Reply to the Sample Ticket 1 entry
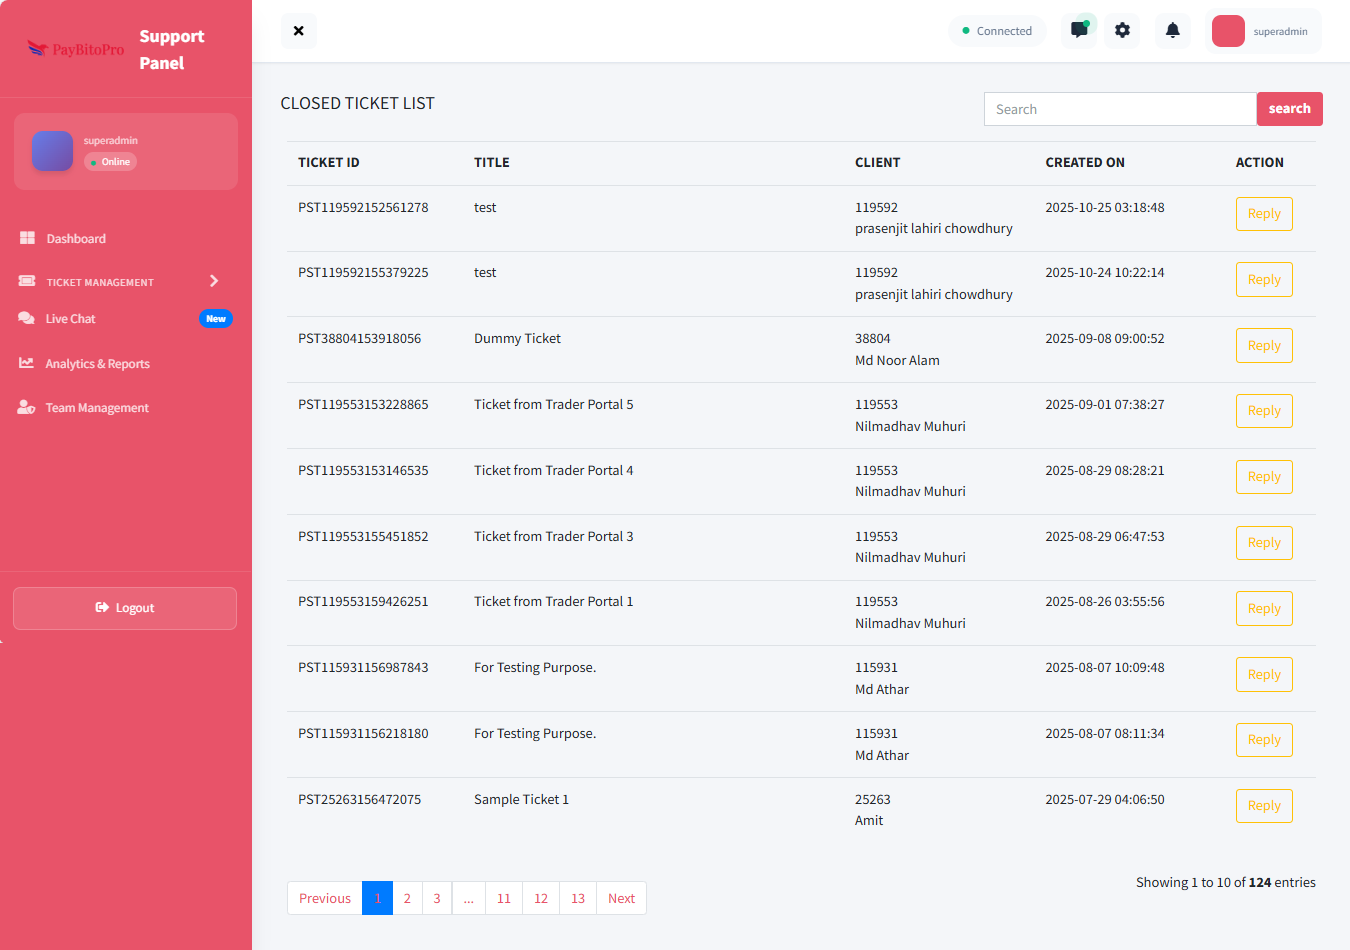 1264,806
